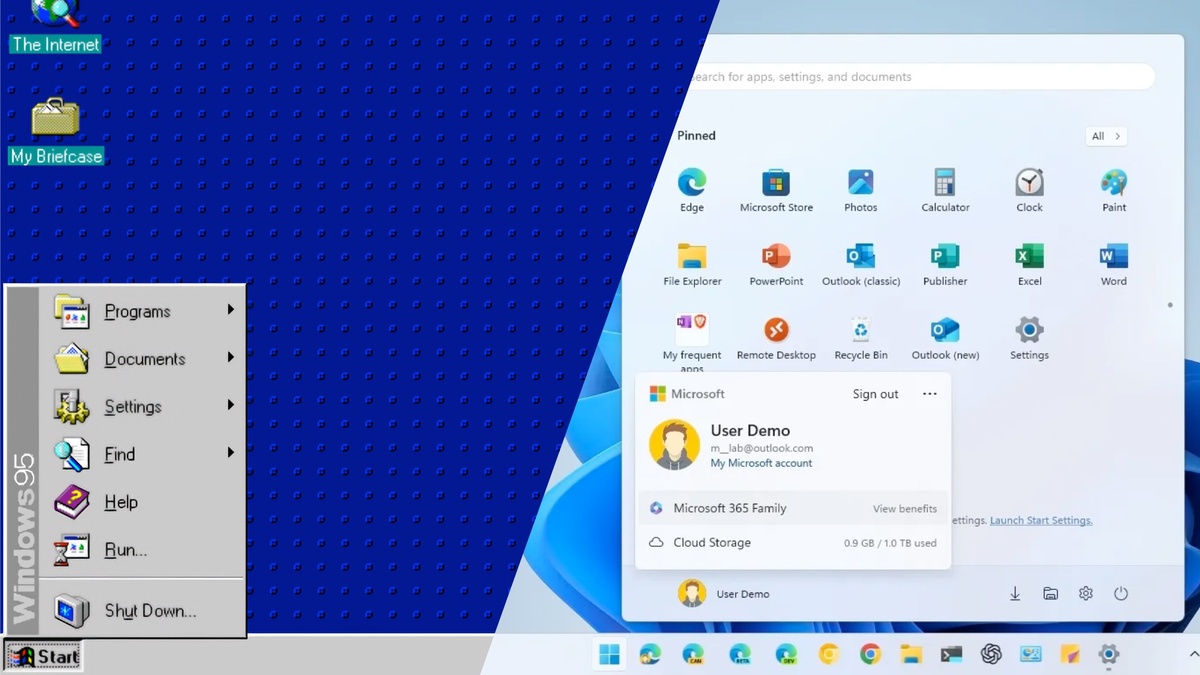Expand Programs submenu in Windows 95 menu
The height and width of the screenshot is (675, 1200).
point(142,311)
